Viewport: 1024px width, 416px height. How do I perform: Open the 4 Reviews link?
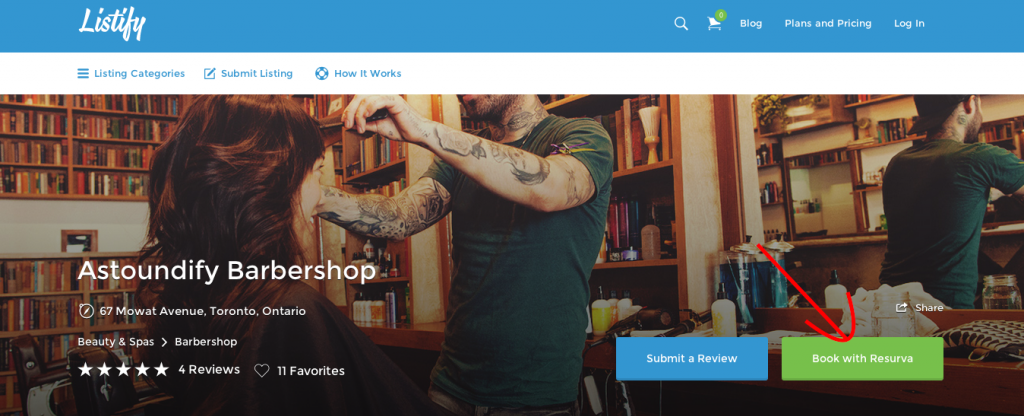point(209,370)
